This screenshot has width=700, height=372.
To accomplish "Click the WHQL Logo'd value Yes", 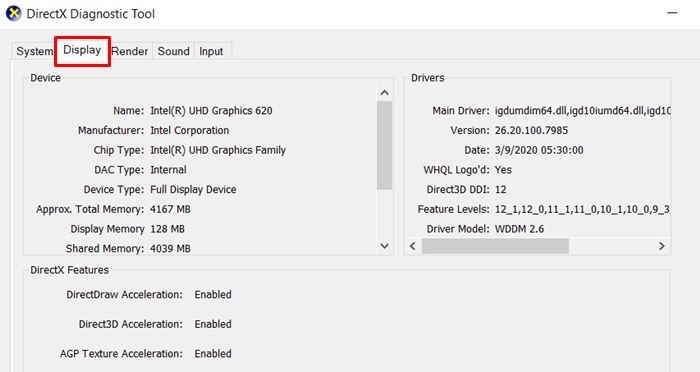I will 503,170.
